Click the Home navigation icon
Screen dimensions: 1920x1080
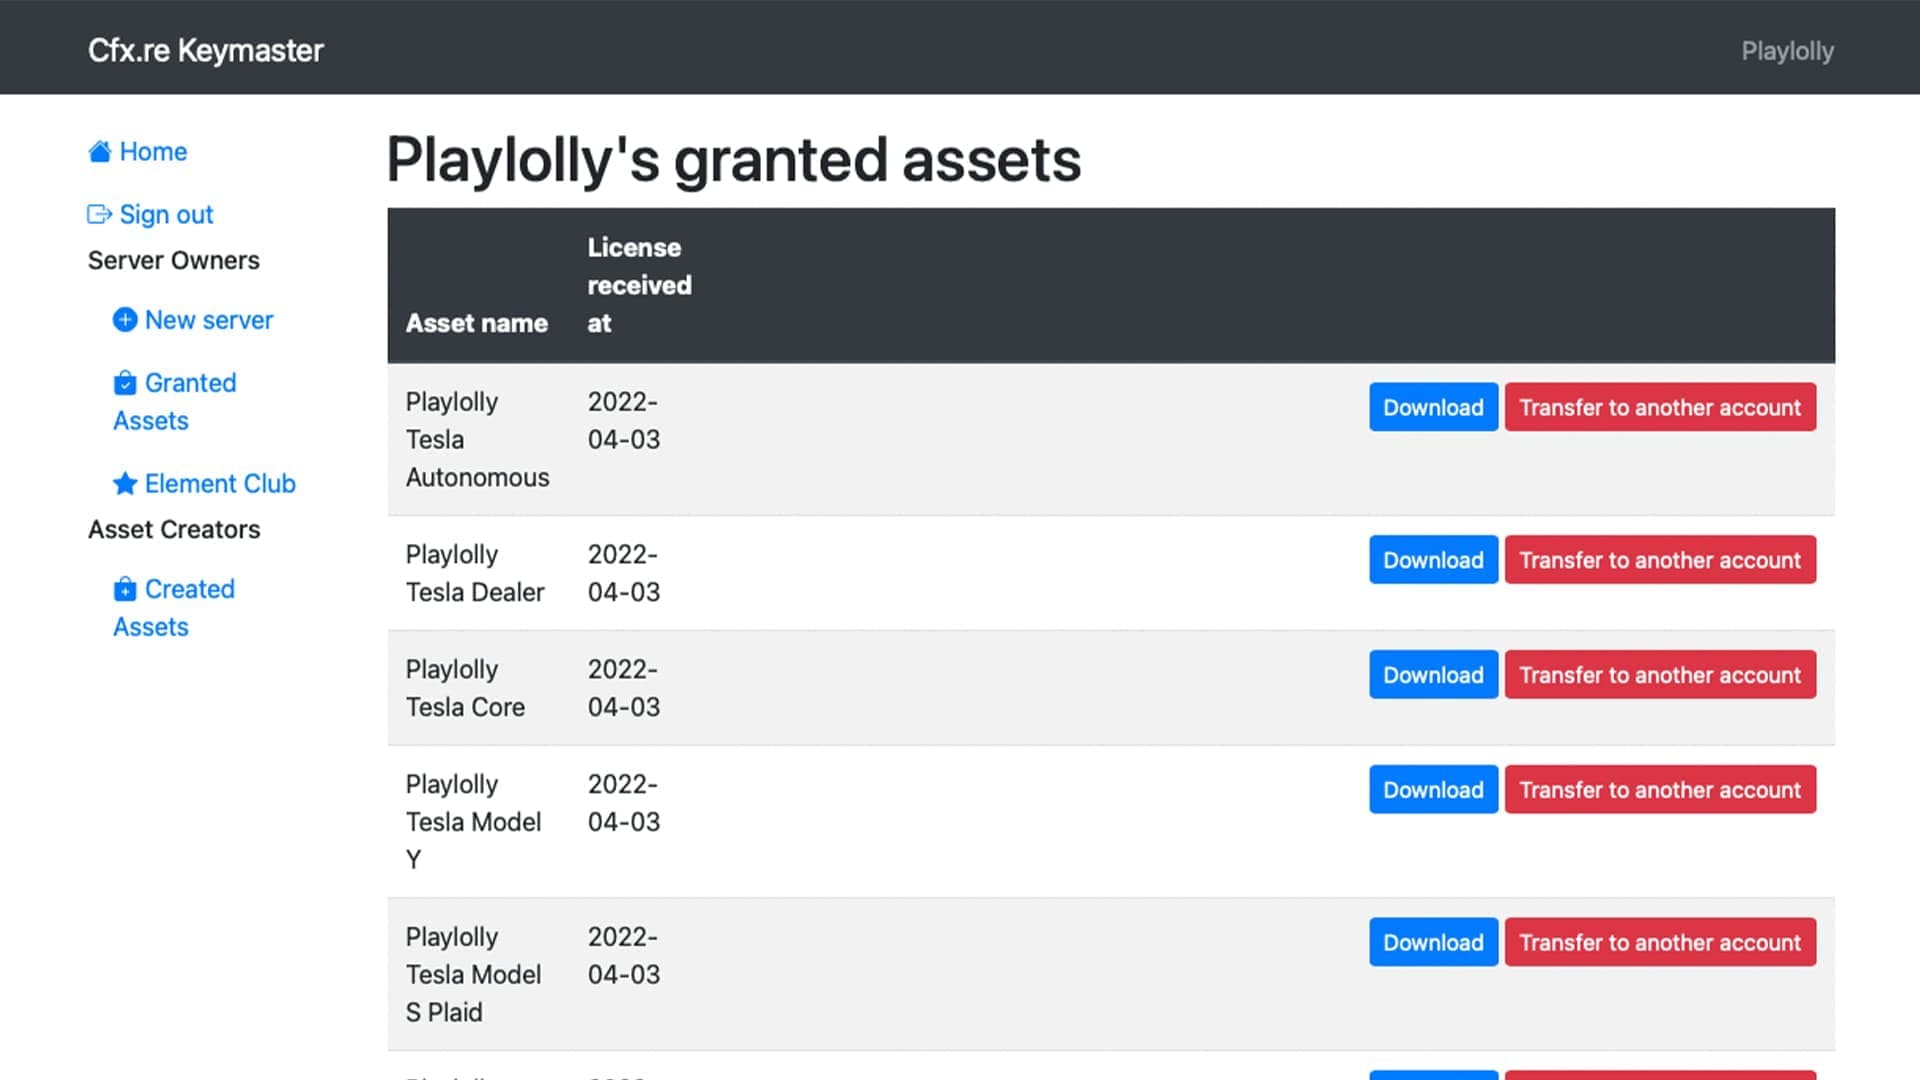click(x=100, y=150)
